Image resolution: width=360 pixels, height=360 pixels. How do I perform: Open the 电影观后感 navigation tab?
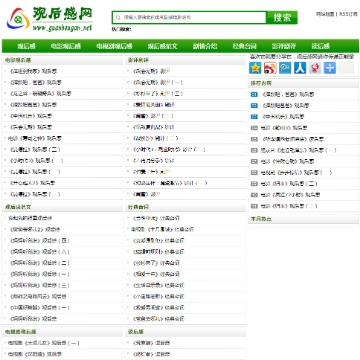66,46
